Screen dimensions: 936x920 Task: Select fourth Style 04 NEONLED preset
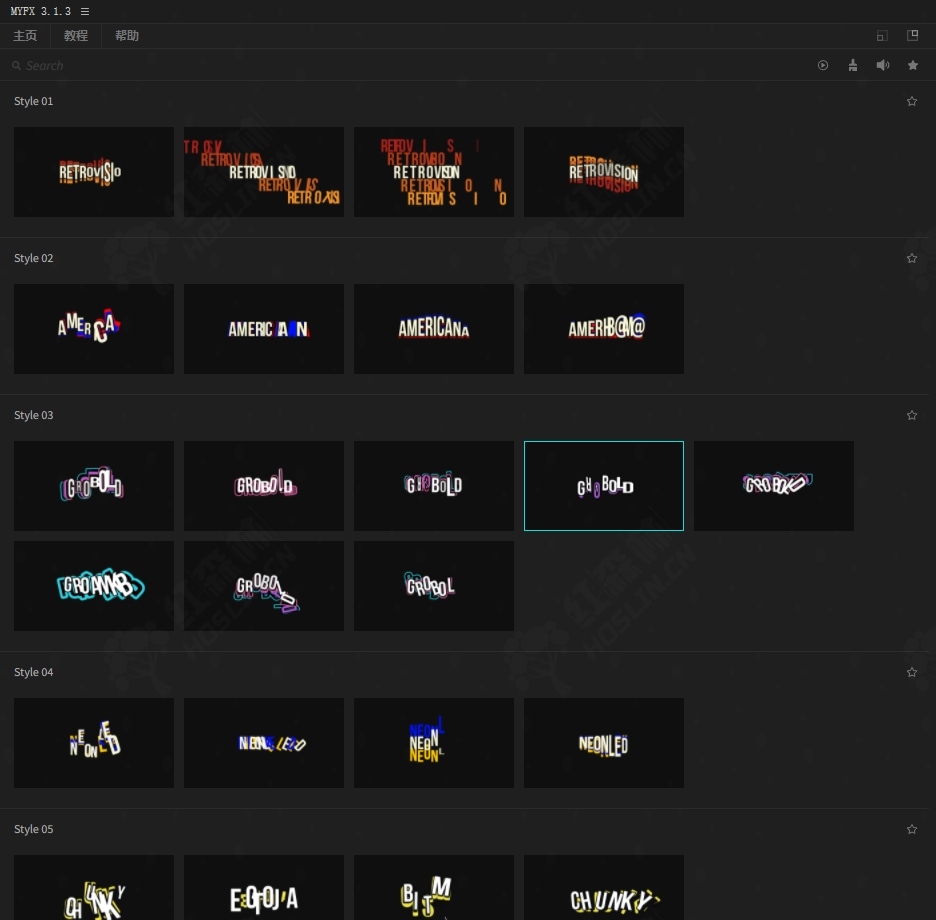[x=604, y=743]
